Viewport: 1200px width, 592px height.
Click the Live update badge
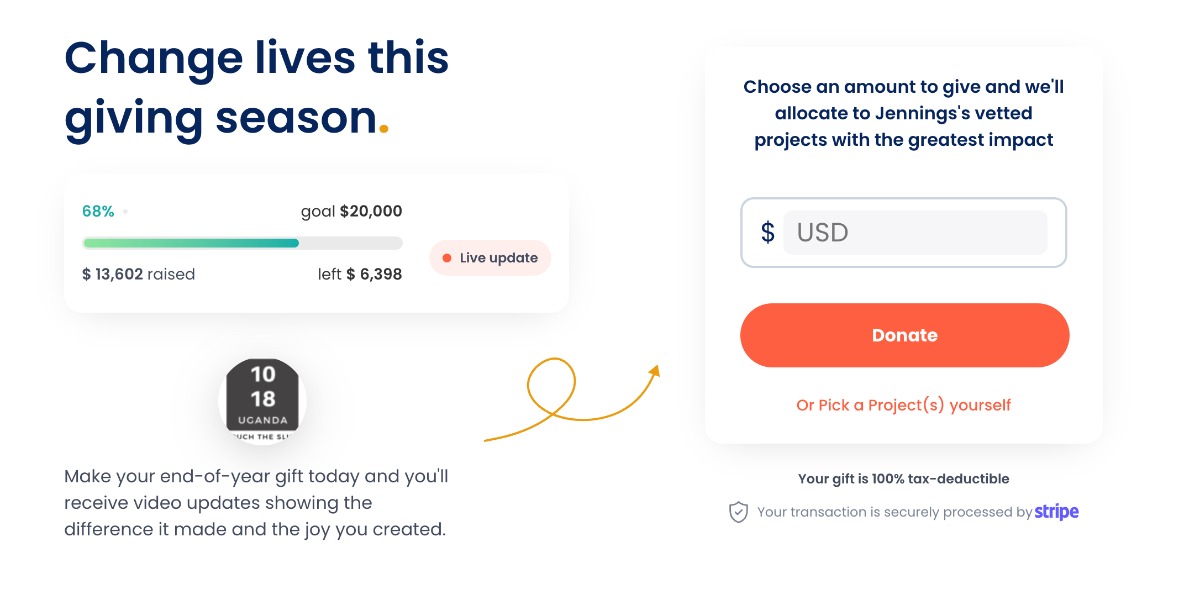click(490, 258)
